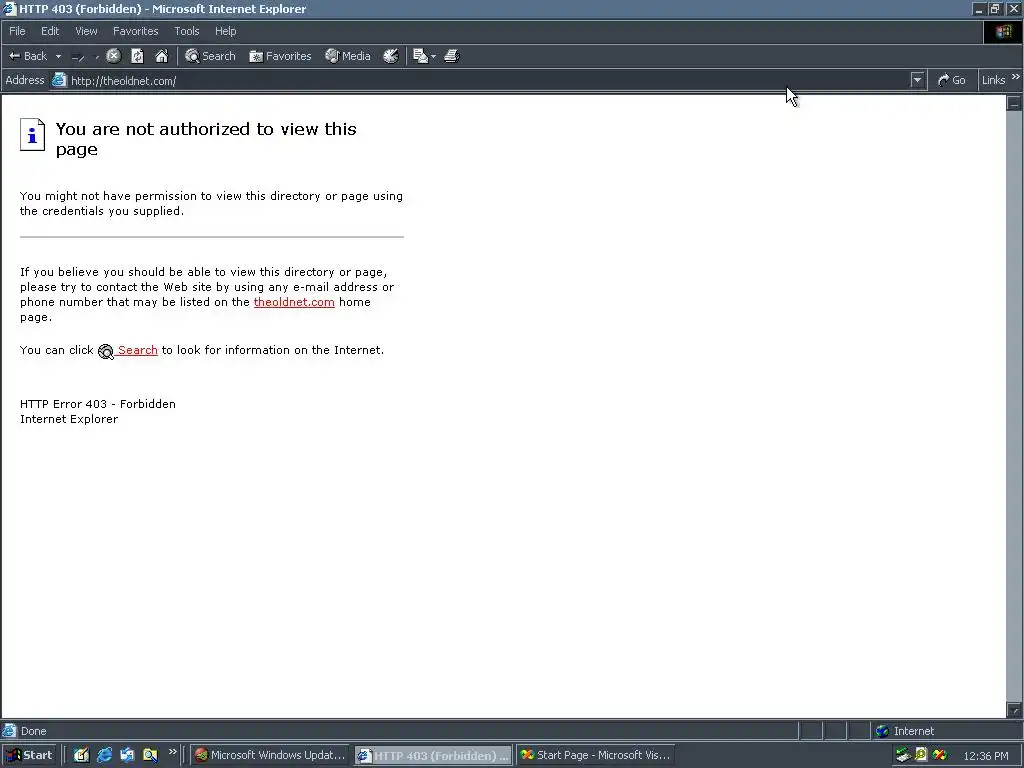Open the View menu
The image size is (1024, 768).
86,31
